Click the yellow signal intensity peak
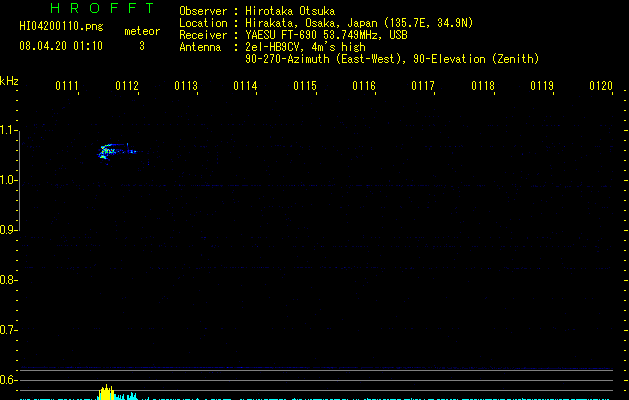The width and height of the screenshot is (629, 400). point(106,392)
